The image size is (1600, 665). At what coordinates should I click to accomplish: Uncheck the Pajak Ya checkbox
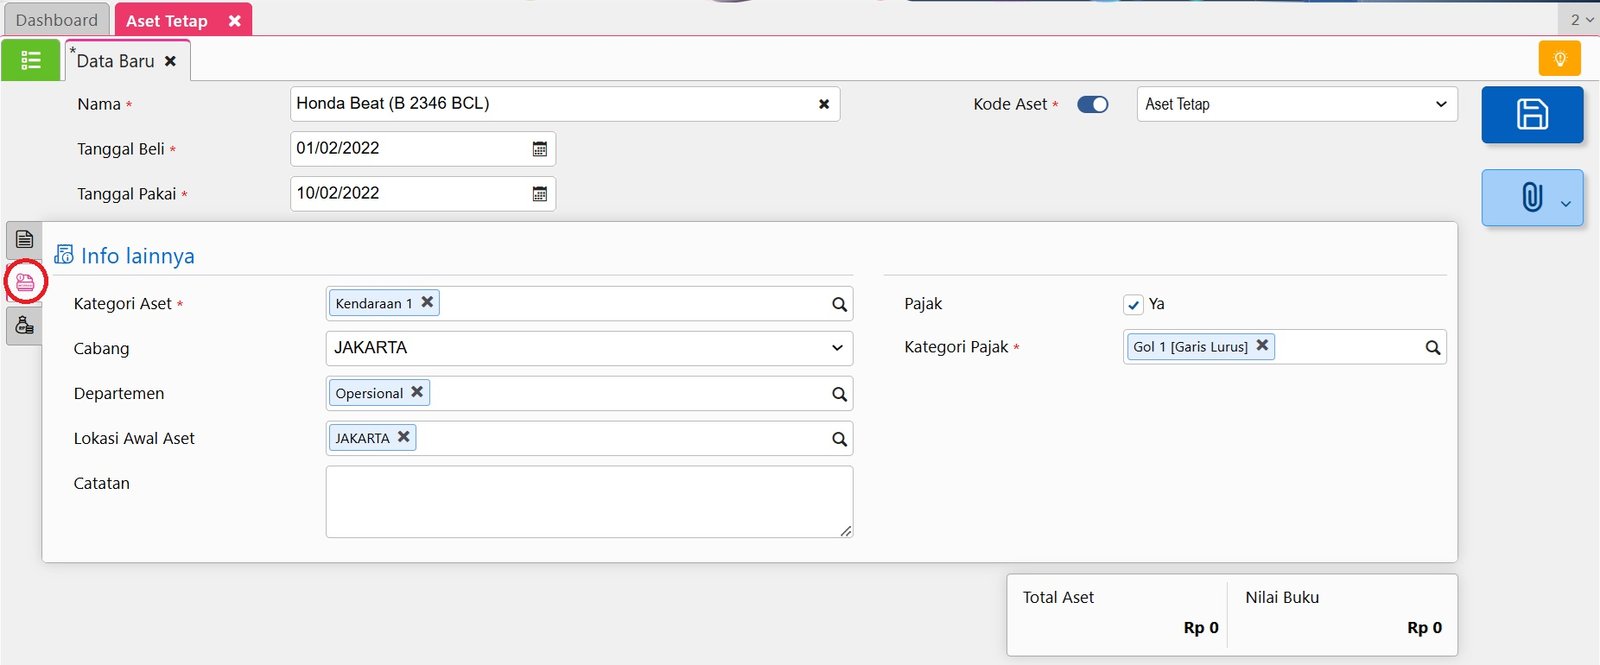point(1133,305)
